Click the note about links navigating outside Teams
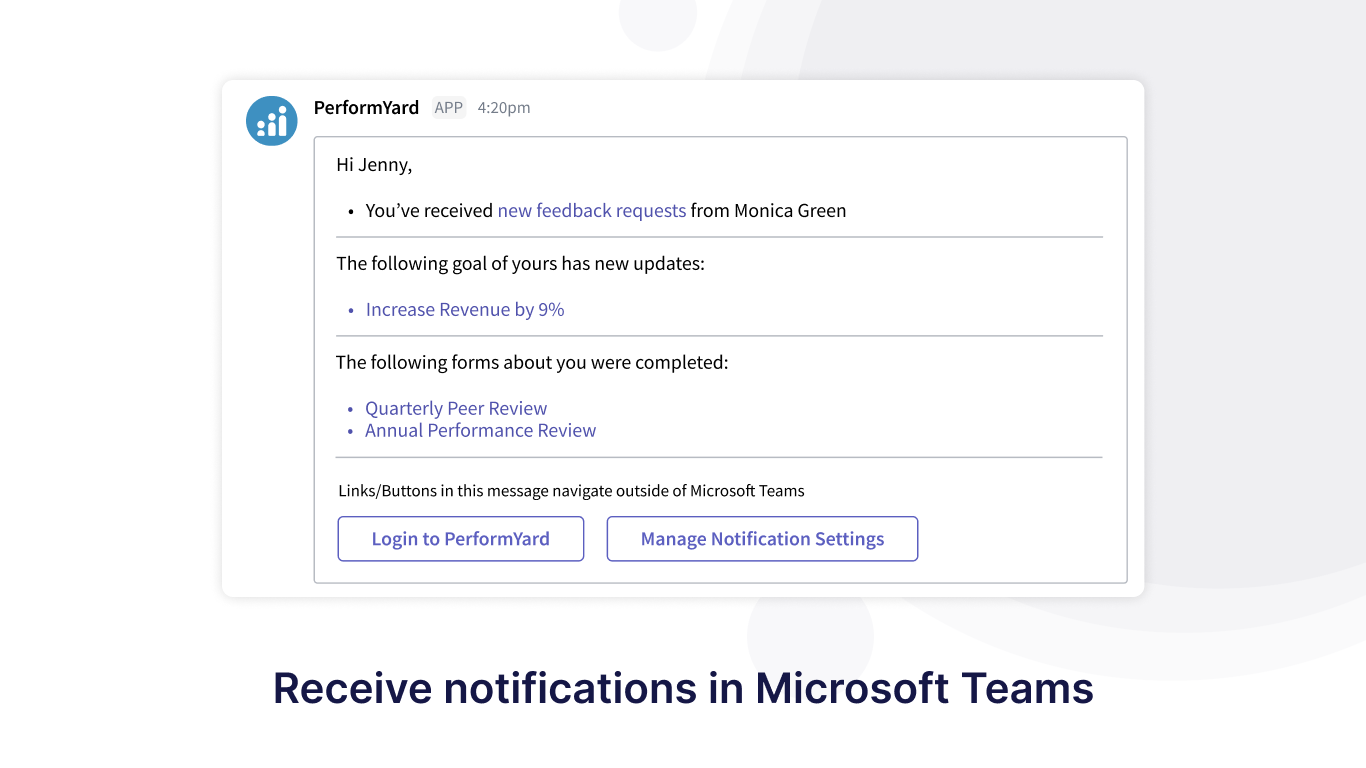This screenshot has width=1366, height=768. [x=571, y=491]
